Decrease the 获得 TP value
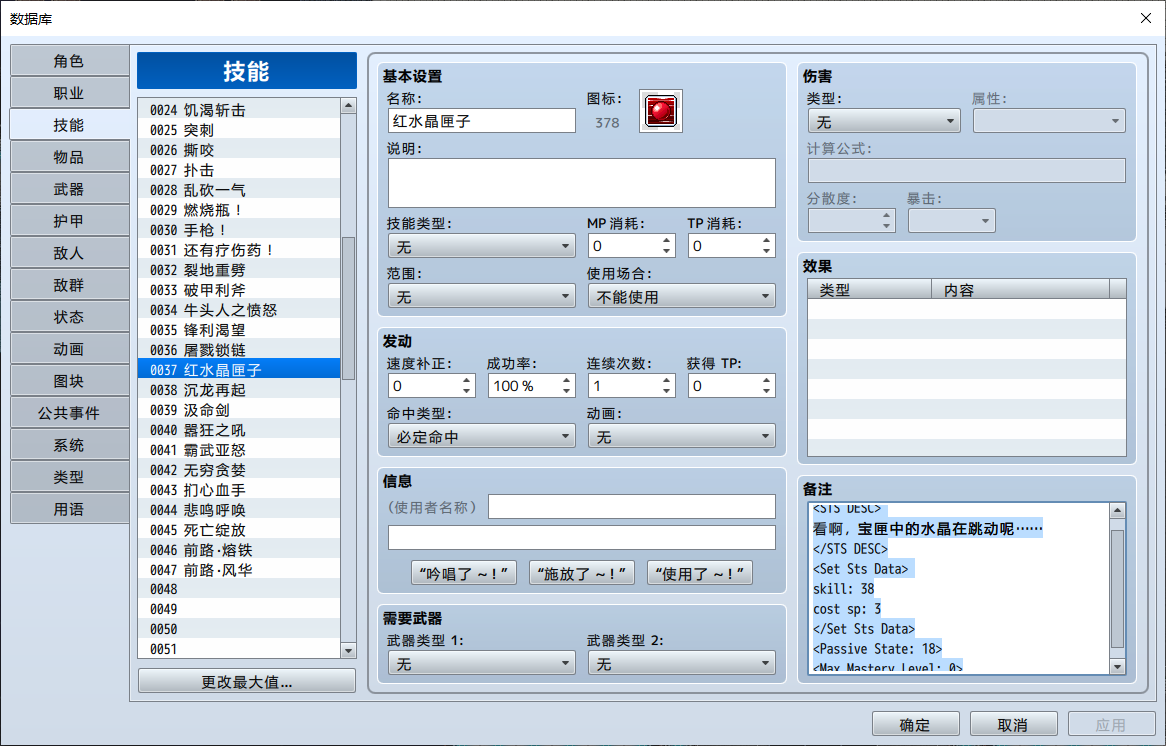 click(x=767, y=392)
